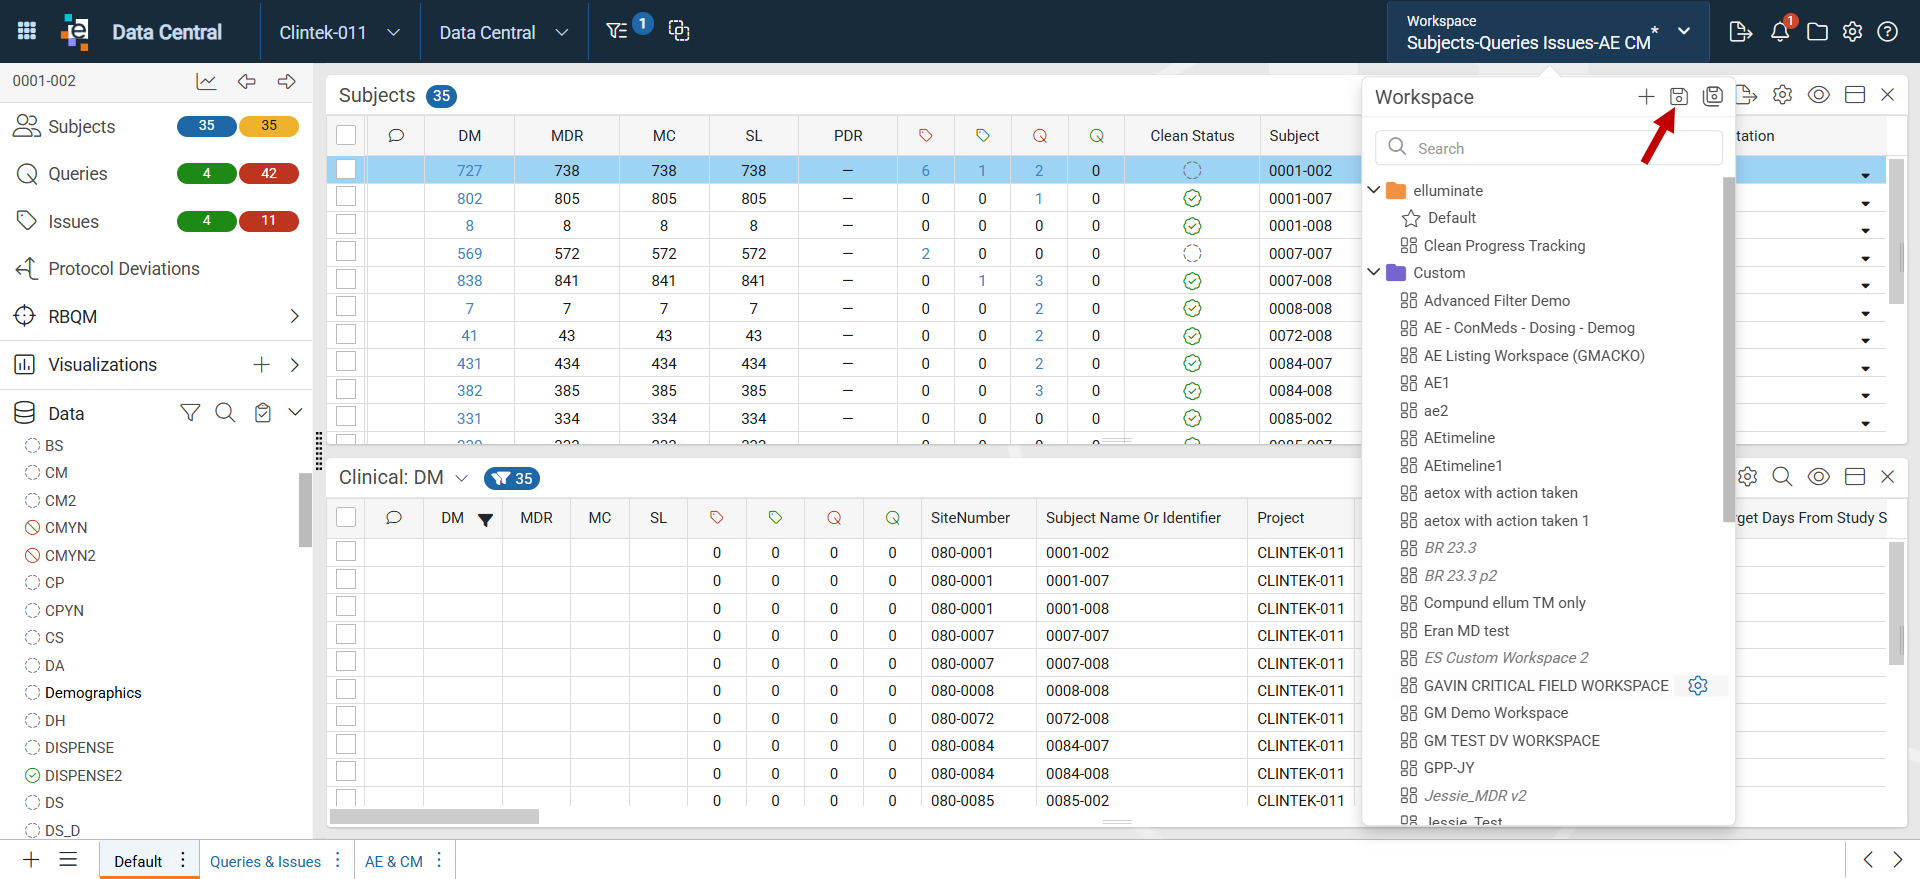Tick the select-all checkbox in Subjects table header
The image size is (1920, 879).
[x=346, y=135]
